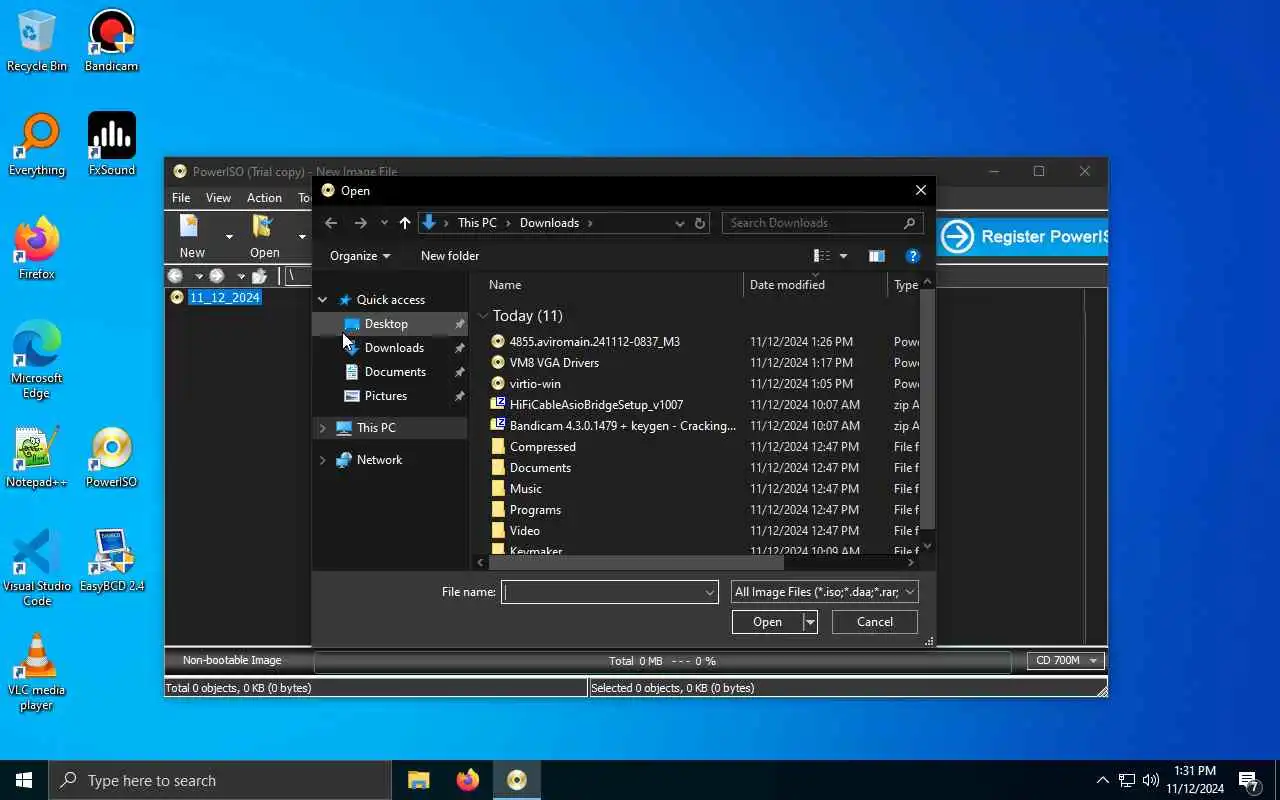This screenshot has height=800, width=1280.
Task: Sort files by Date modified column
Action: [x=815, y=285]
